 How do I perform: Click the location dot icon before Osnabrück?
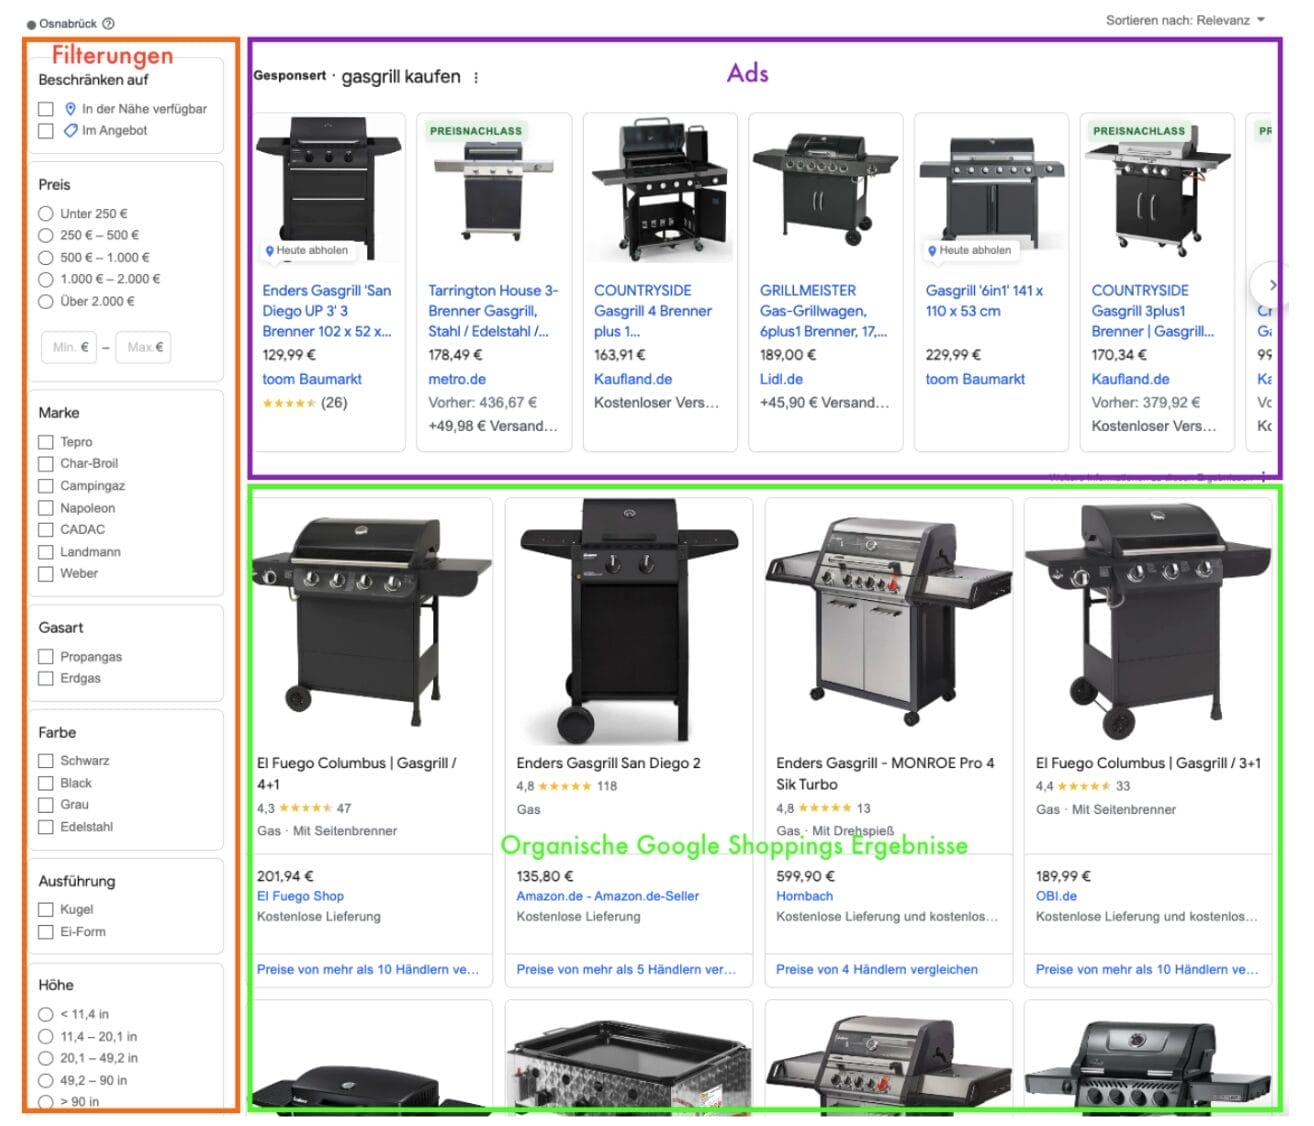(x=31, y=22)
